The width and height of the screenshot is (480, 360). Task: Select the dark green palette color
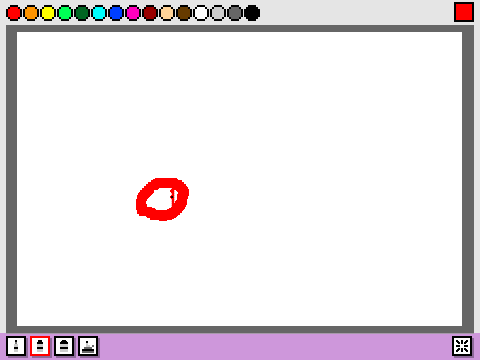[82, 13]
